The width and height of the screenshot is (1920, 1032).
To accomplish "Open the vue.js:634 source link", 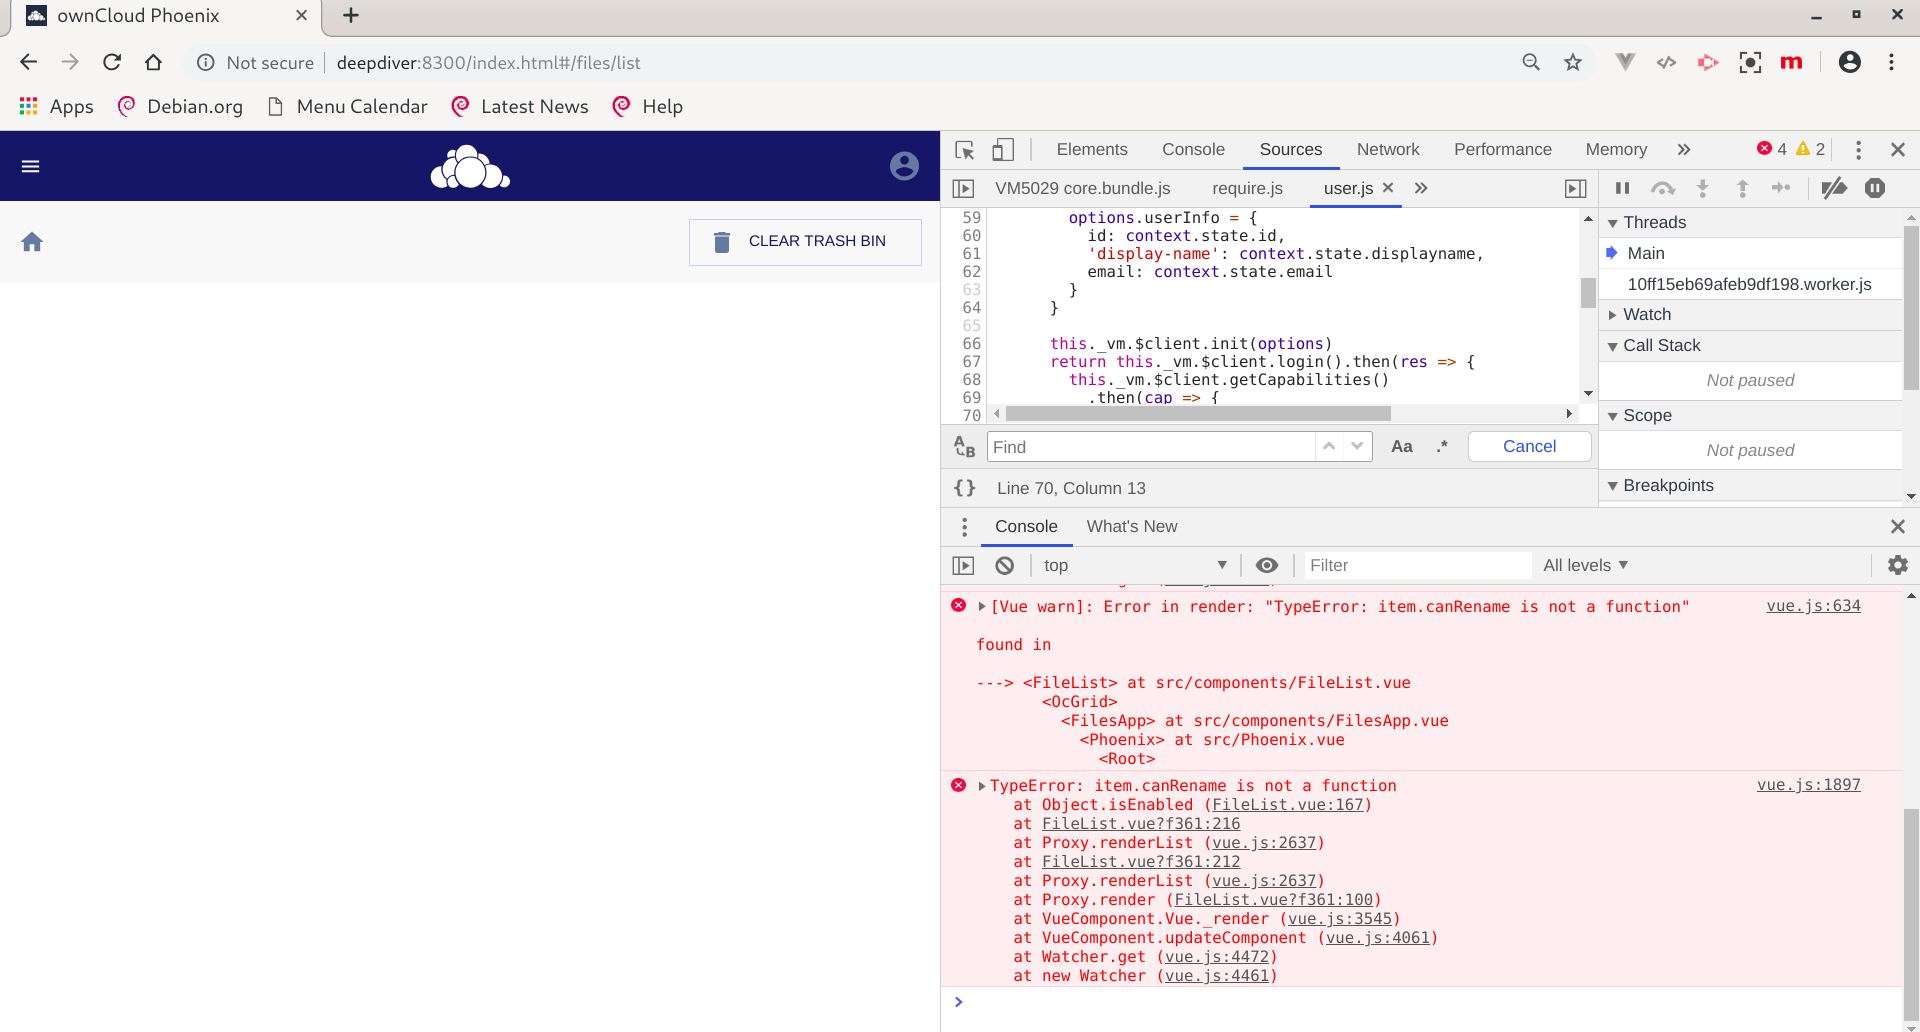I will coord(1813,606).
